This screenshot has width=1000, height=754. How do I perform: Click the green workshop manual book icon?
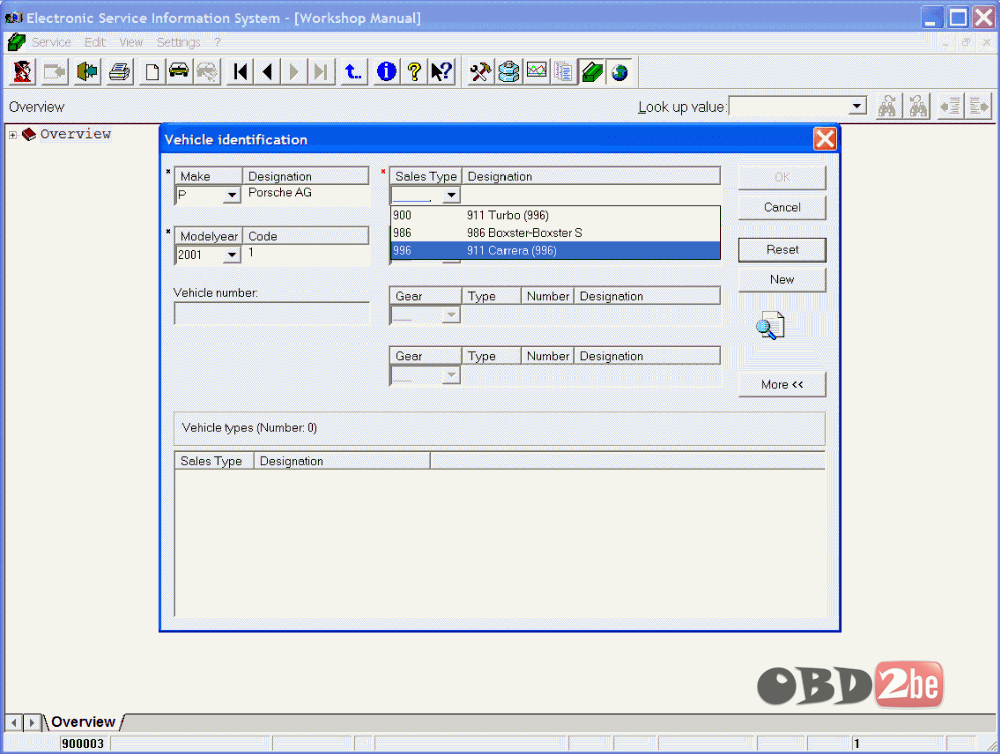592,71
